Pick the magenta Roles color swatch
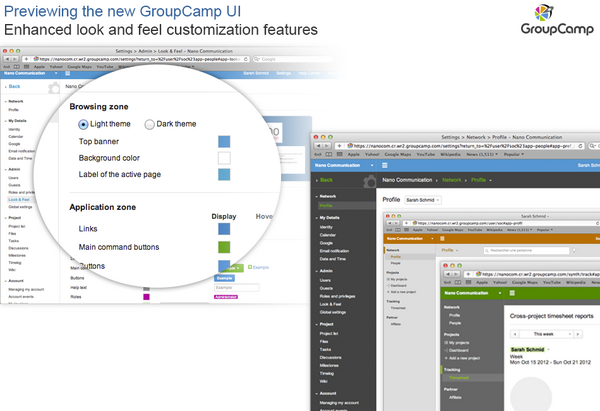 pos(146,297)
